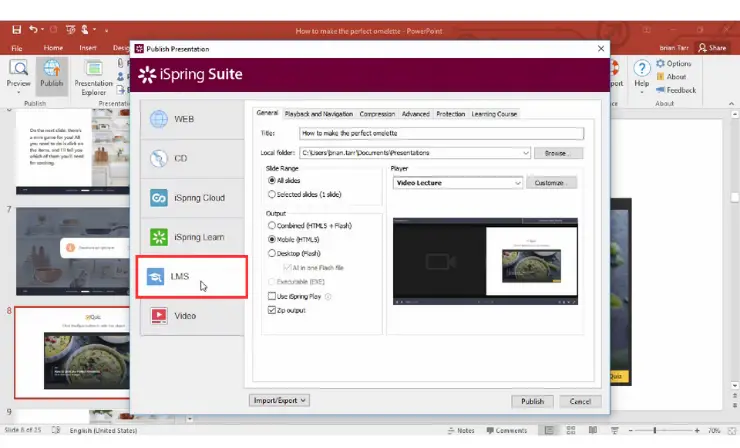Viewport: 740px width, 448px height.
Task: Click the spell check icon in status bar
Action: pyautogui.click(x=56, y=430)
